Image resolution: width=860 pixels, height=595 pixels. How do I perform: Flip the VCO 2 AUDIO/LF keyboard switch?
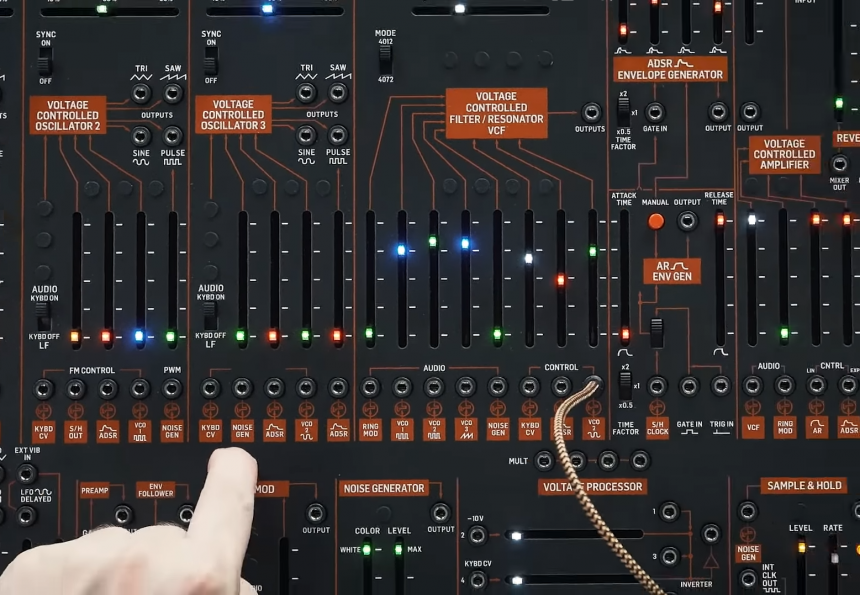(43, 316)
